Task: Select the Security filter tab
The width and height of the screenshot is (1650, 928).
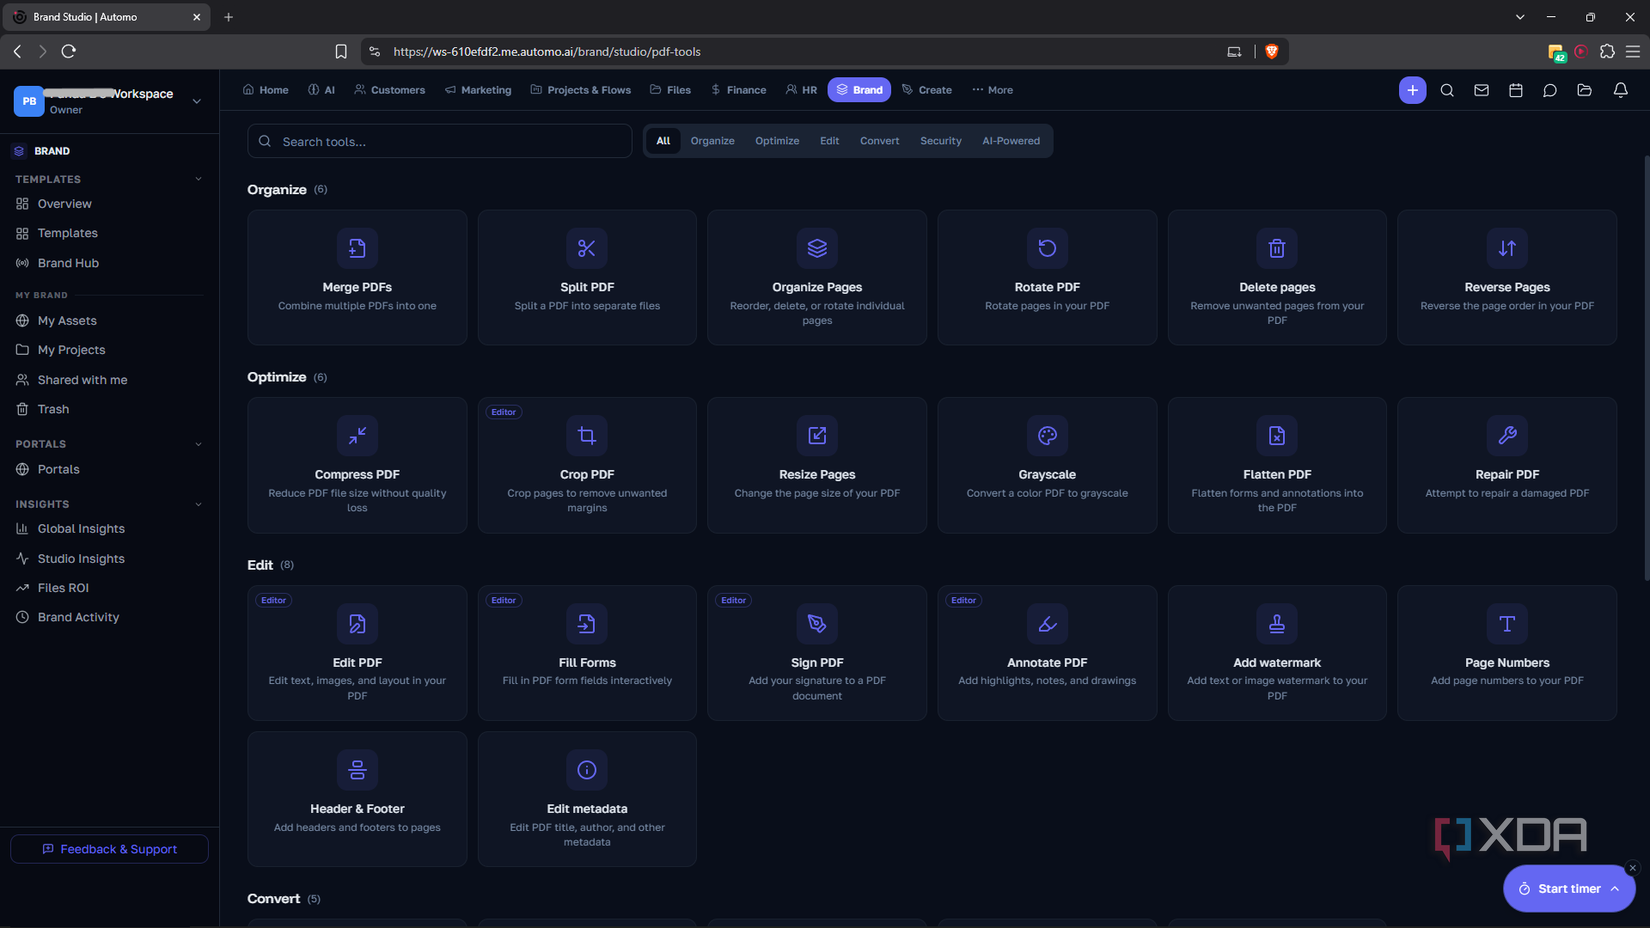Action: pos(941,141)
